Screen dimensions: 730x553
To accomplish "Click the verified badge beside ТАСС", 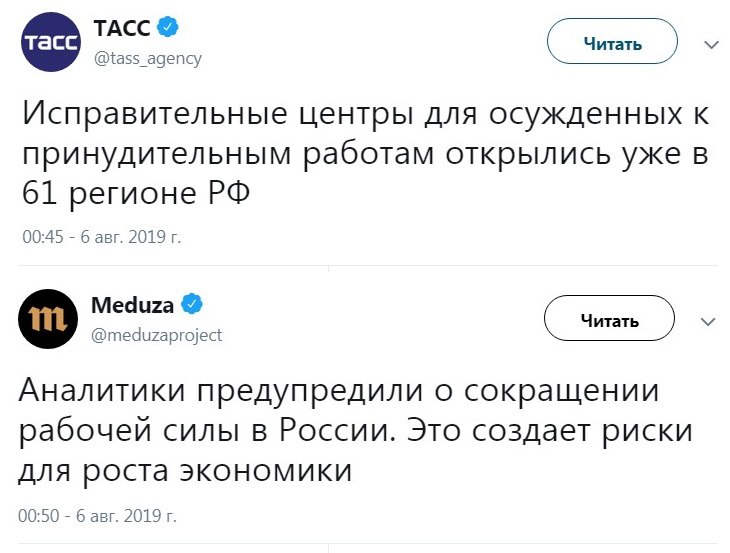I will [x=168, y=26].
